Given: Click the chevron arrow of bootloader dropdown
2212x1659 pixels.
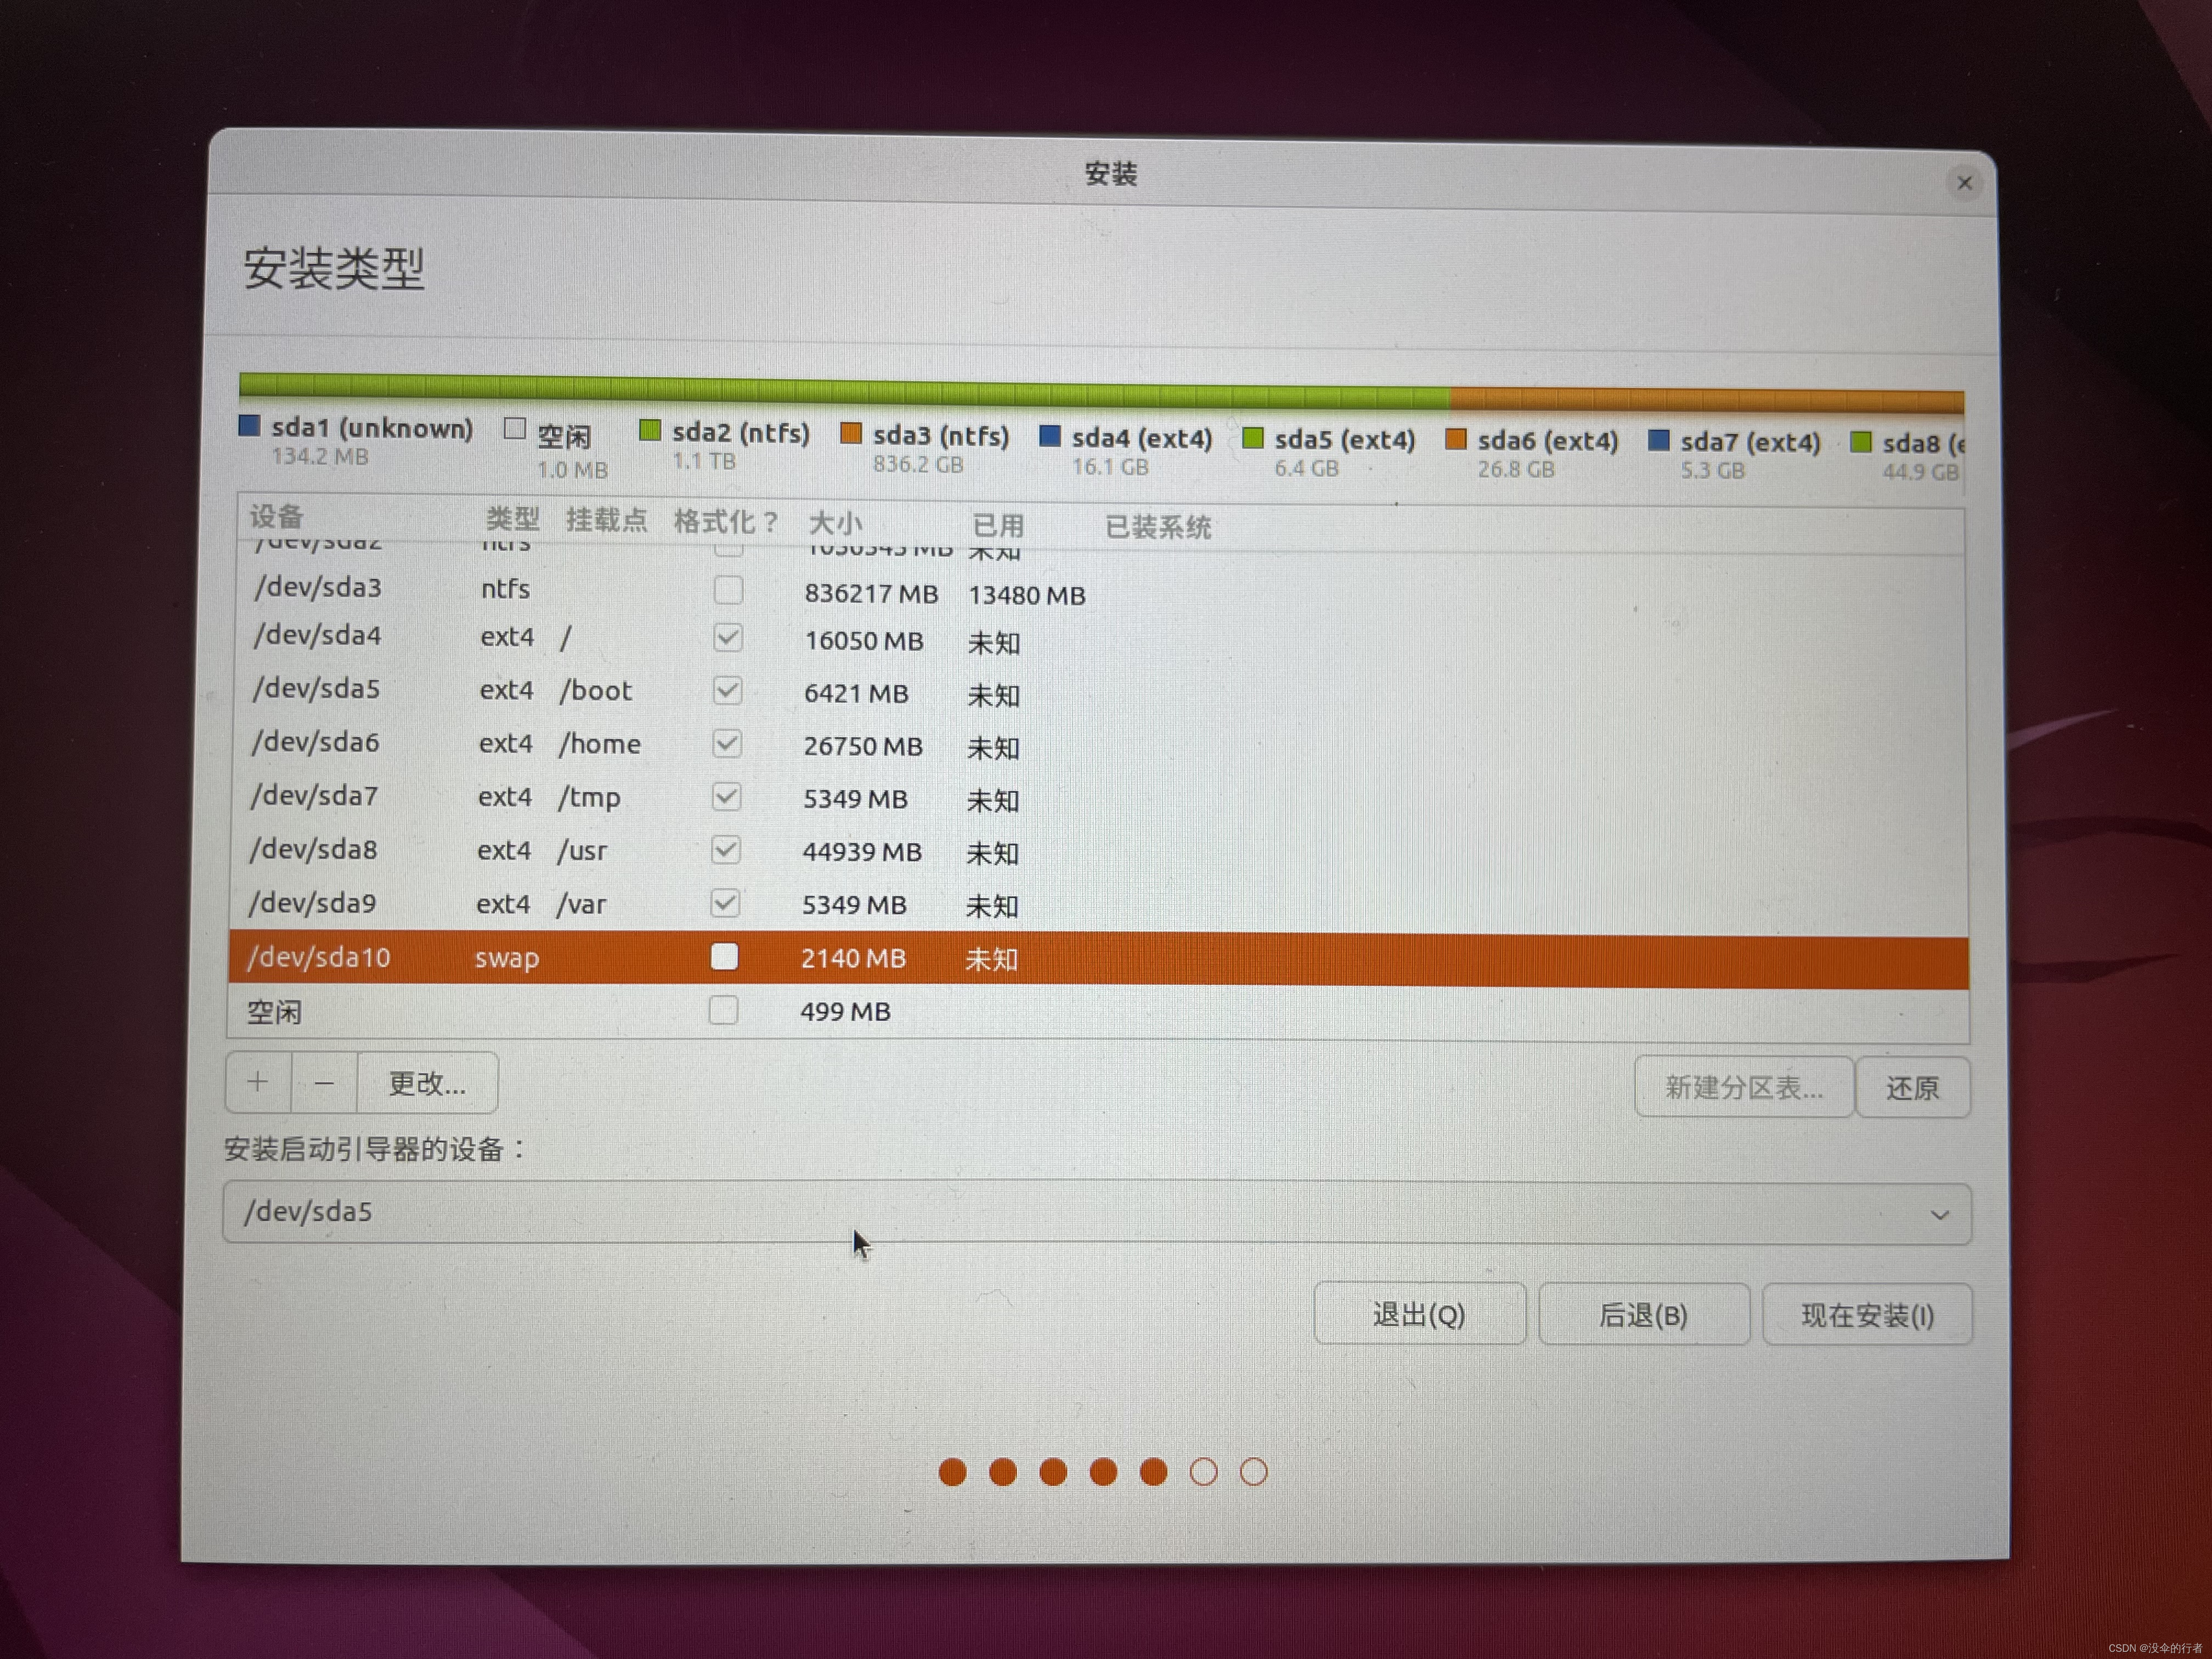Looking at the screenshot, I should coord(1939,1215).
